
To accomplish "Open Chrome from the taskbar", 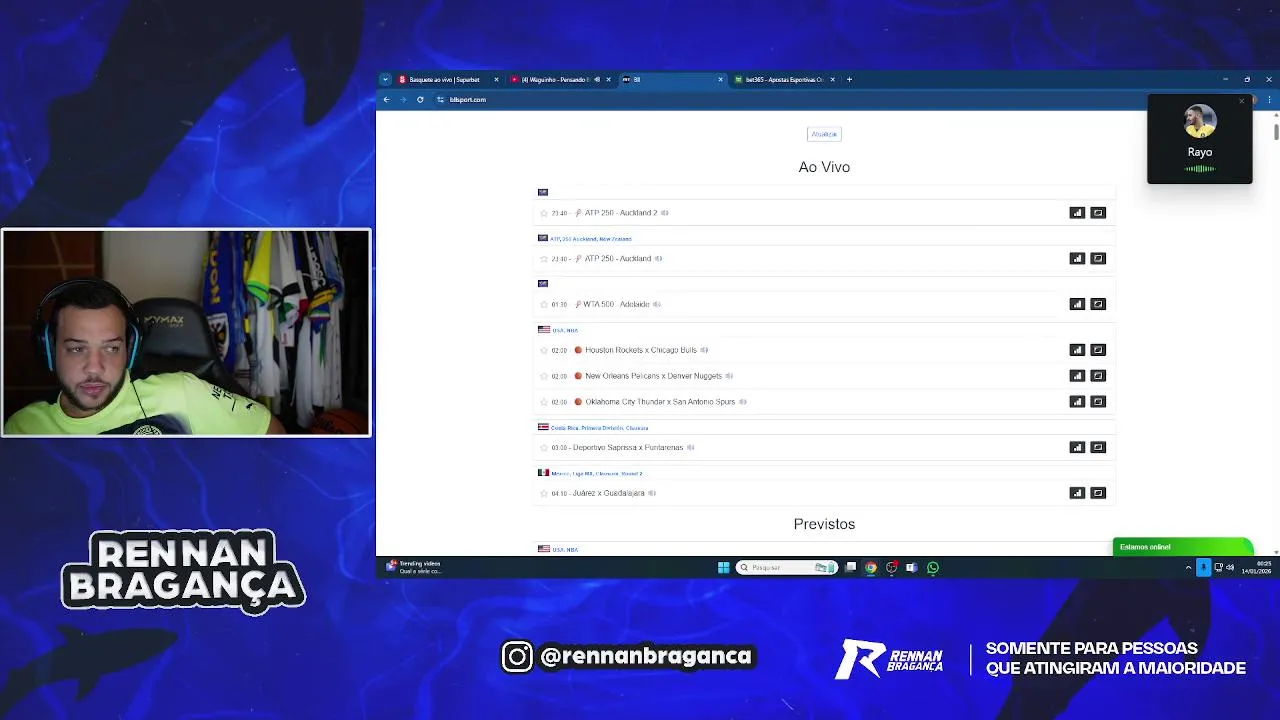I will (871, 567).
